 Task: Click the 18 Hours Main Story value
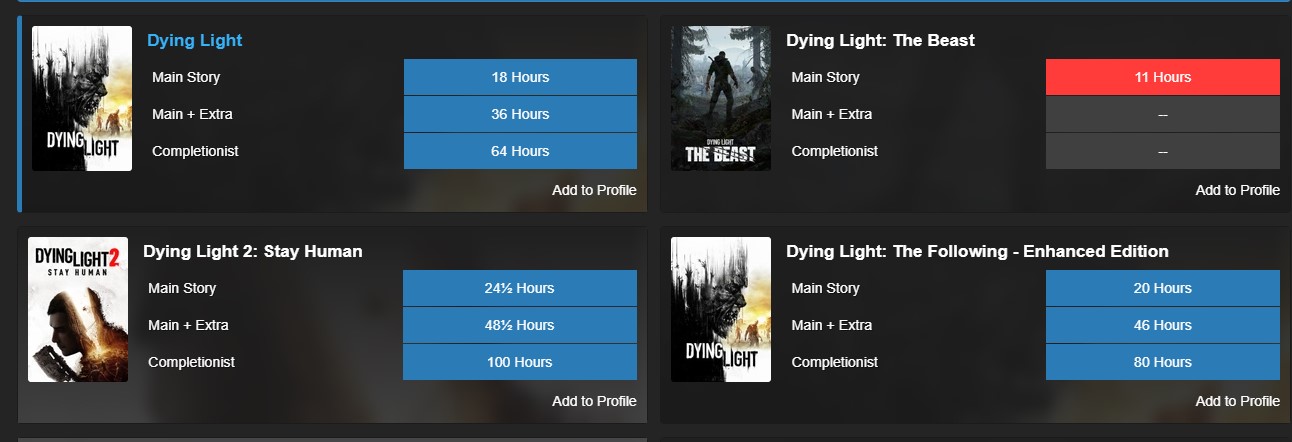pyautogui.click(x=520, y=77)
